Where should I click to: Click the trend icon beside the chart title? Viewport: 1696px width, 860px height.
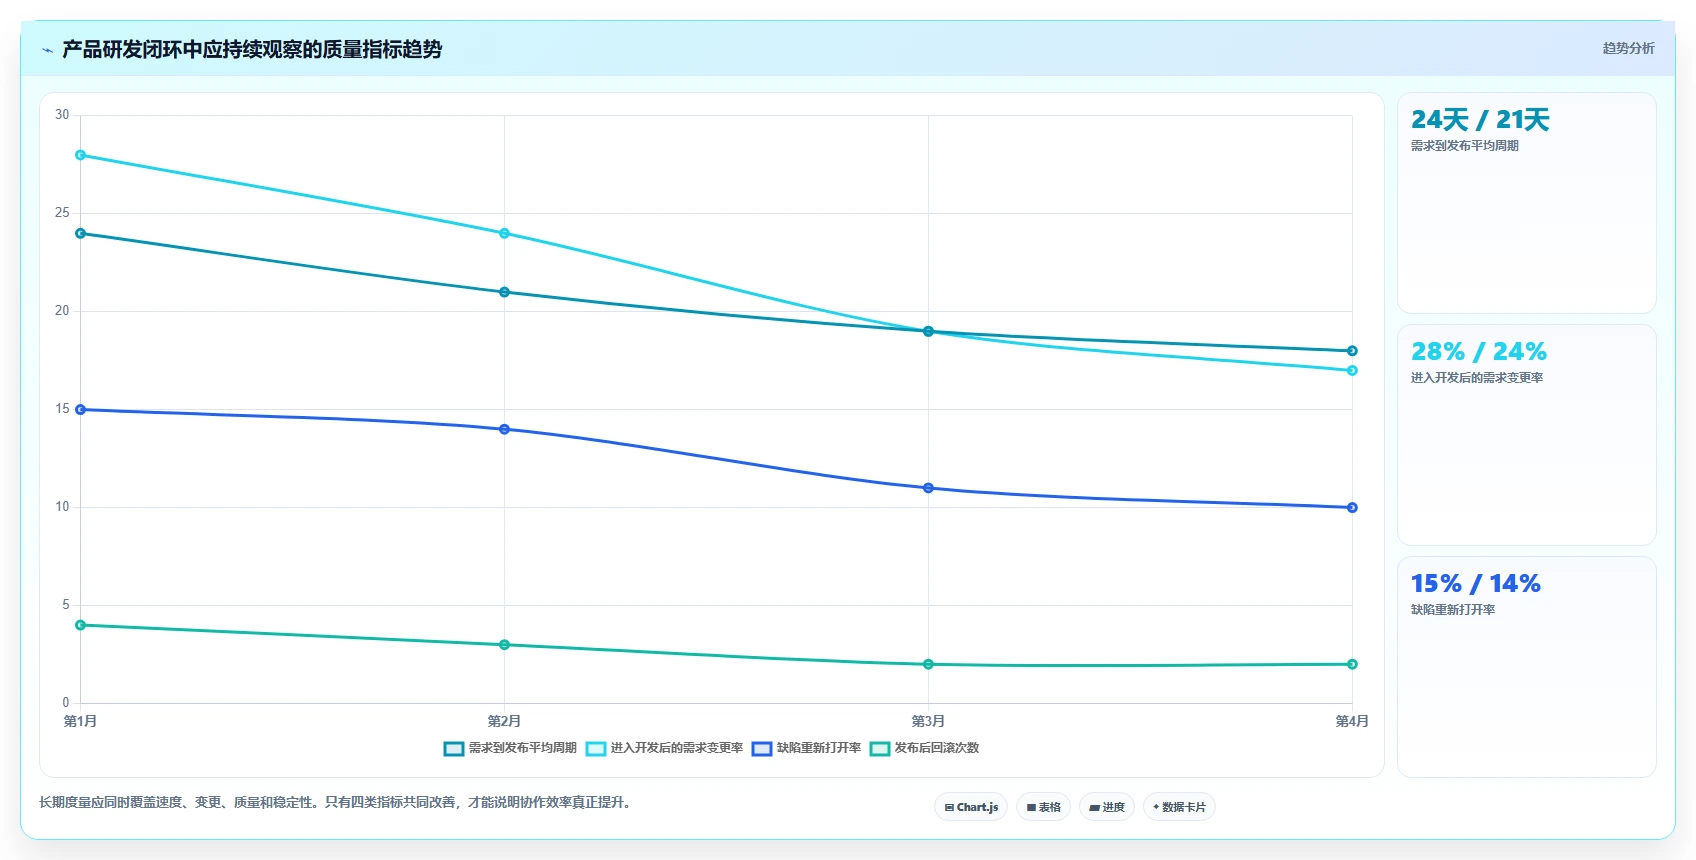tap(47, 50)
